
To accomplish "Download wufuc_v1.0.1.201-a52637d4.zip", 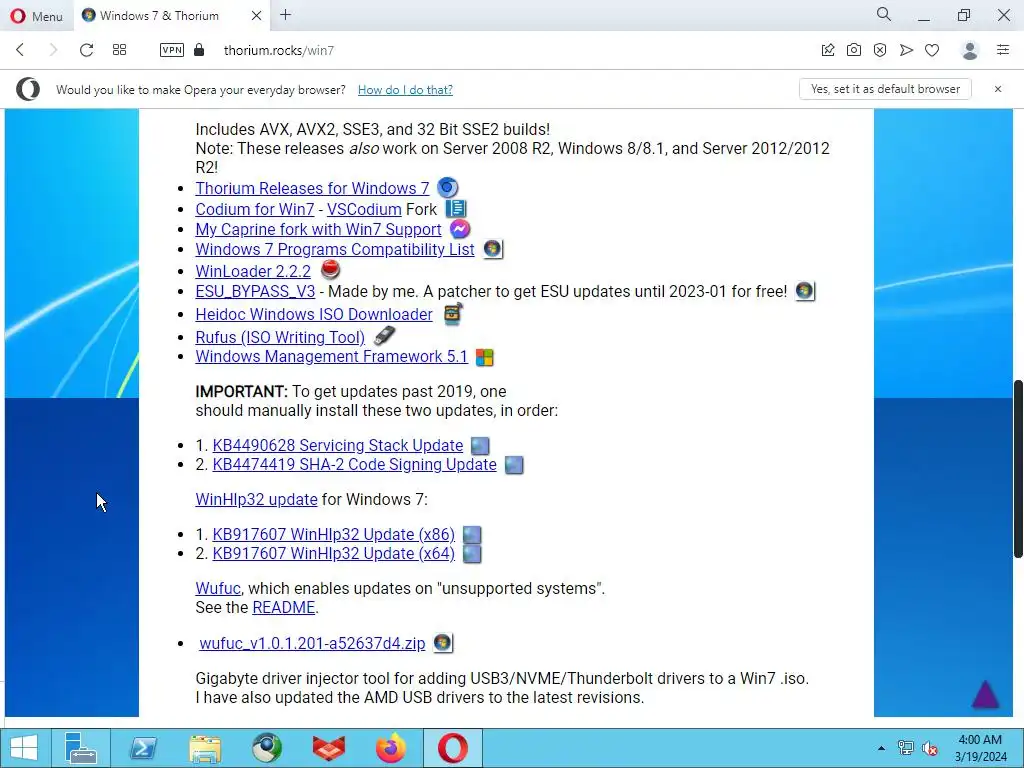I will pyautogui.click(x=312, y=643).
